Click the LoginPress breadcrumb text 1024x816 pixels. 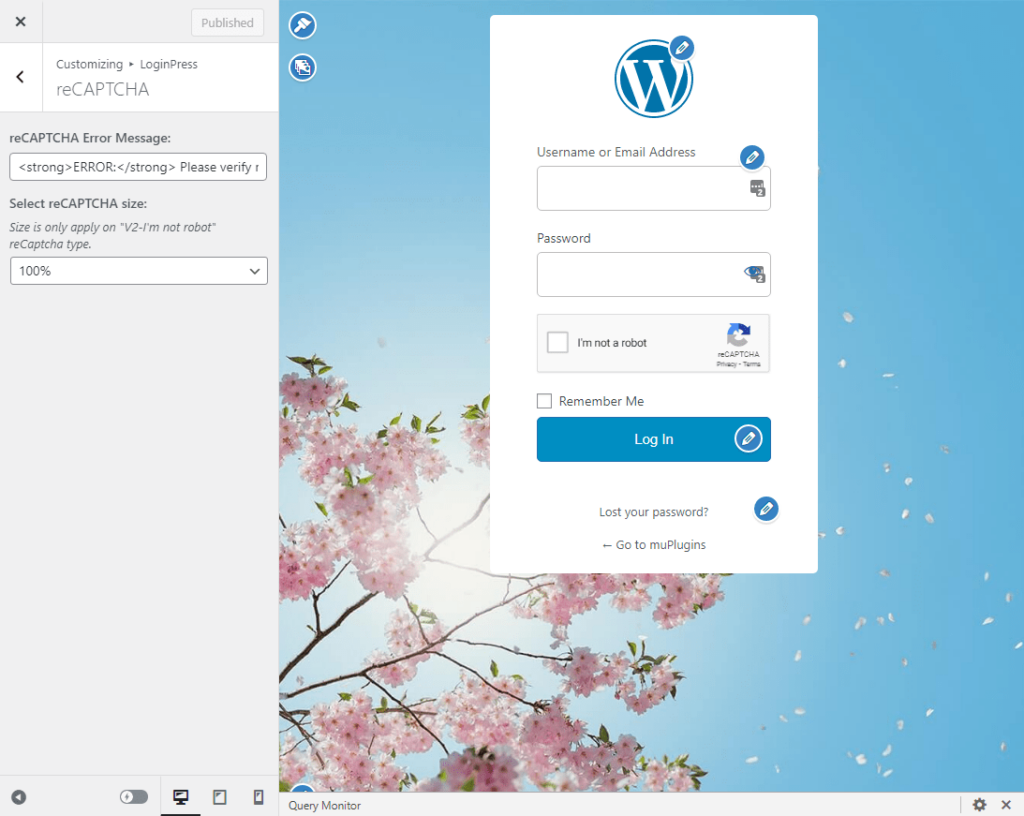[x=168, y=64]
